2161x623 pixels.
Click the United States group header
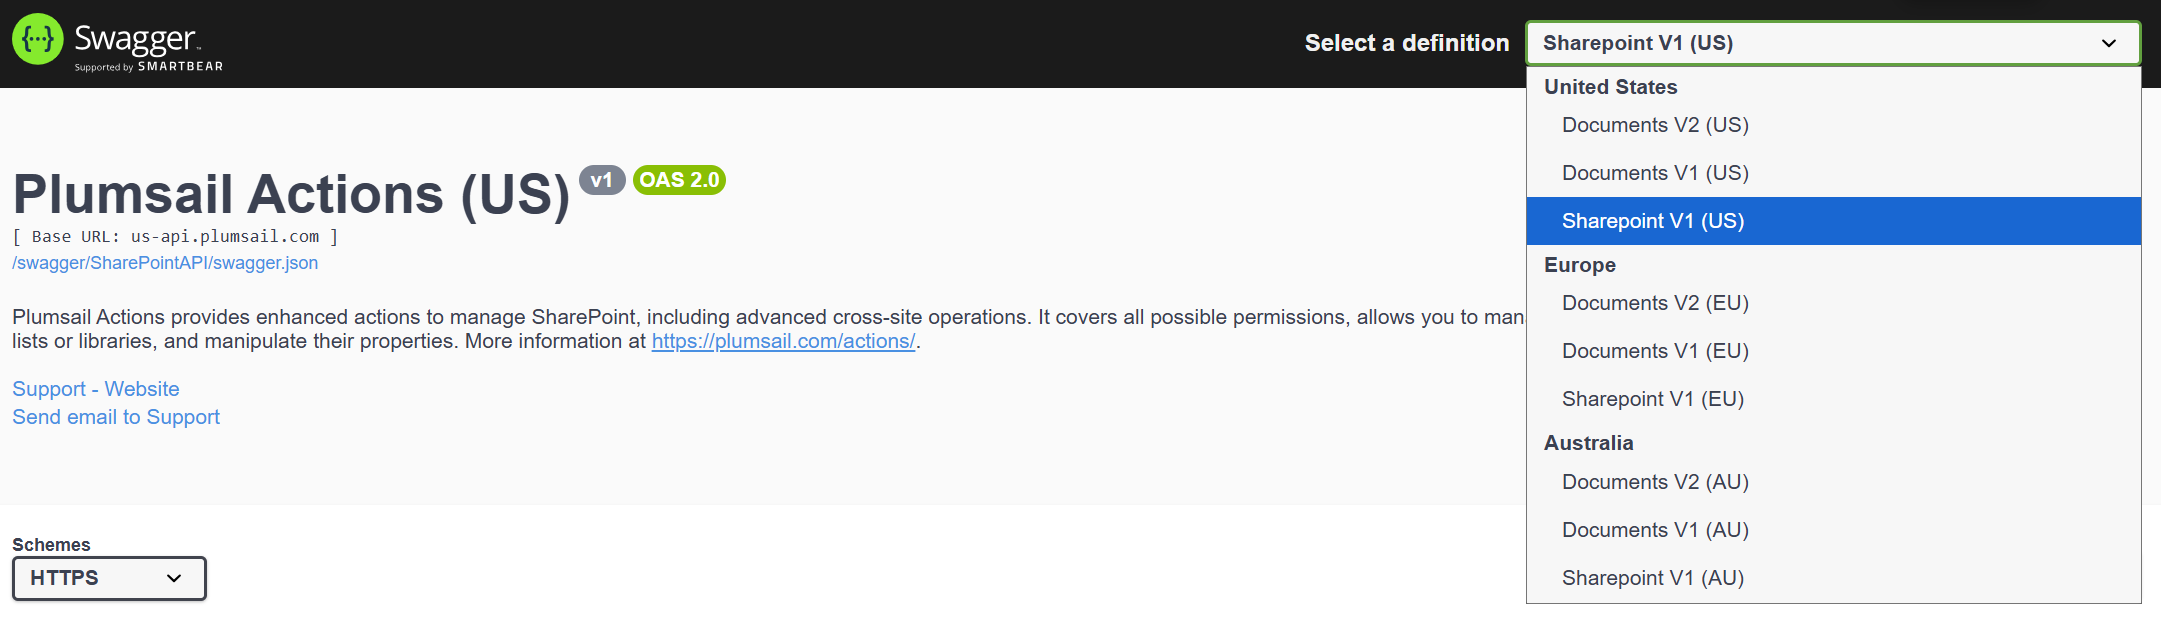(x=1611, y=87)
